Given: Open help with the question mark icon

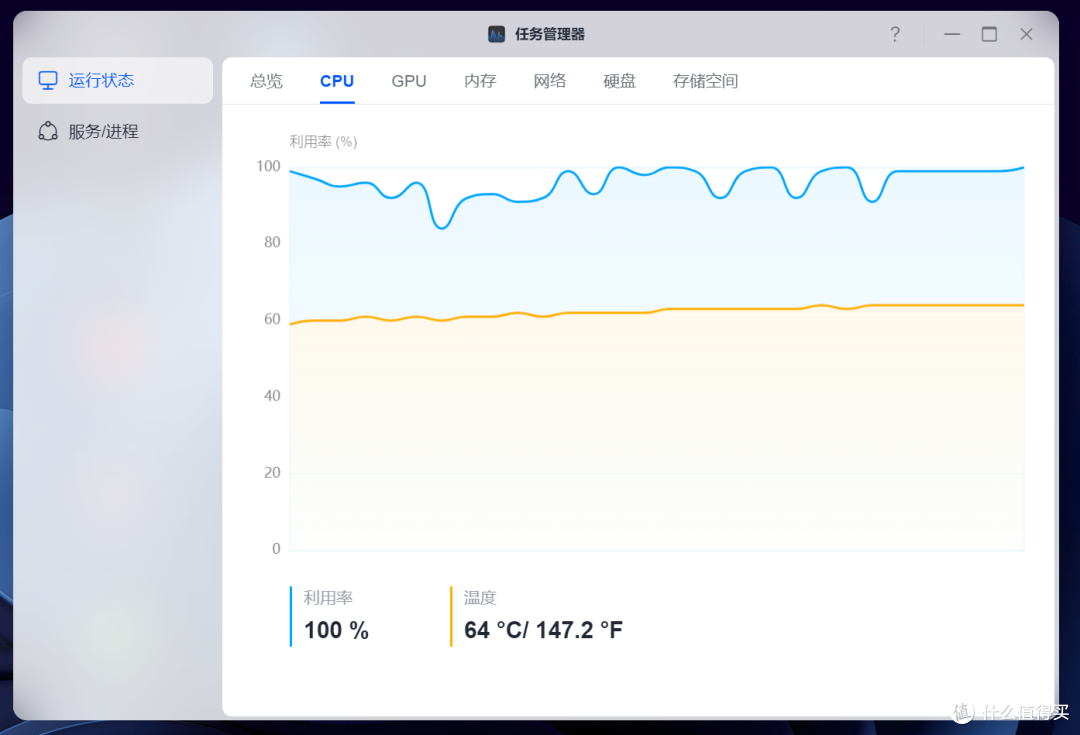Looking at the screenshot, I should point(895,34).
